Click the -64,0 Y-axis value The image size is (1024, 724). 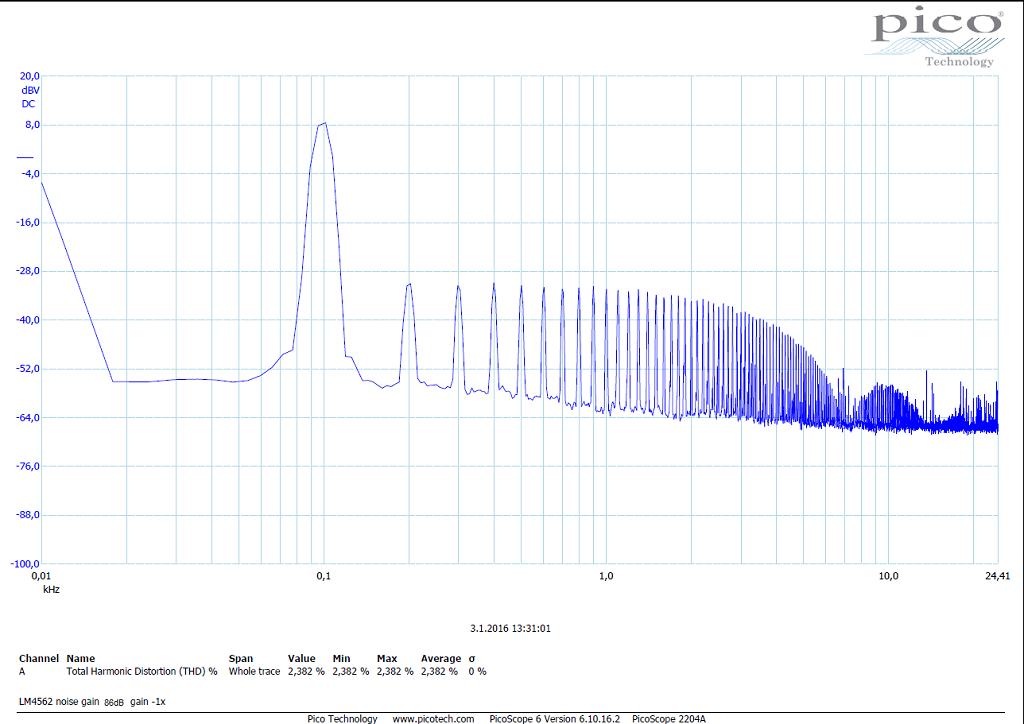pos(28,418)
